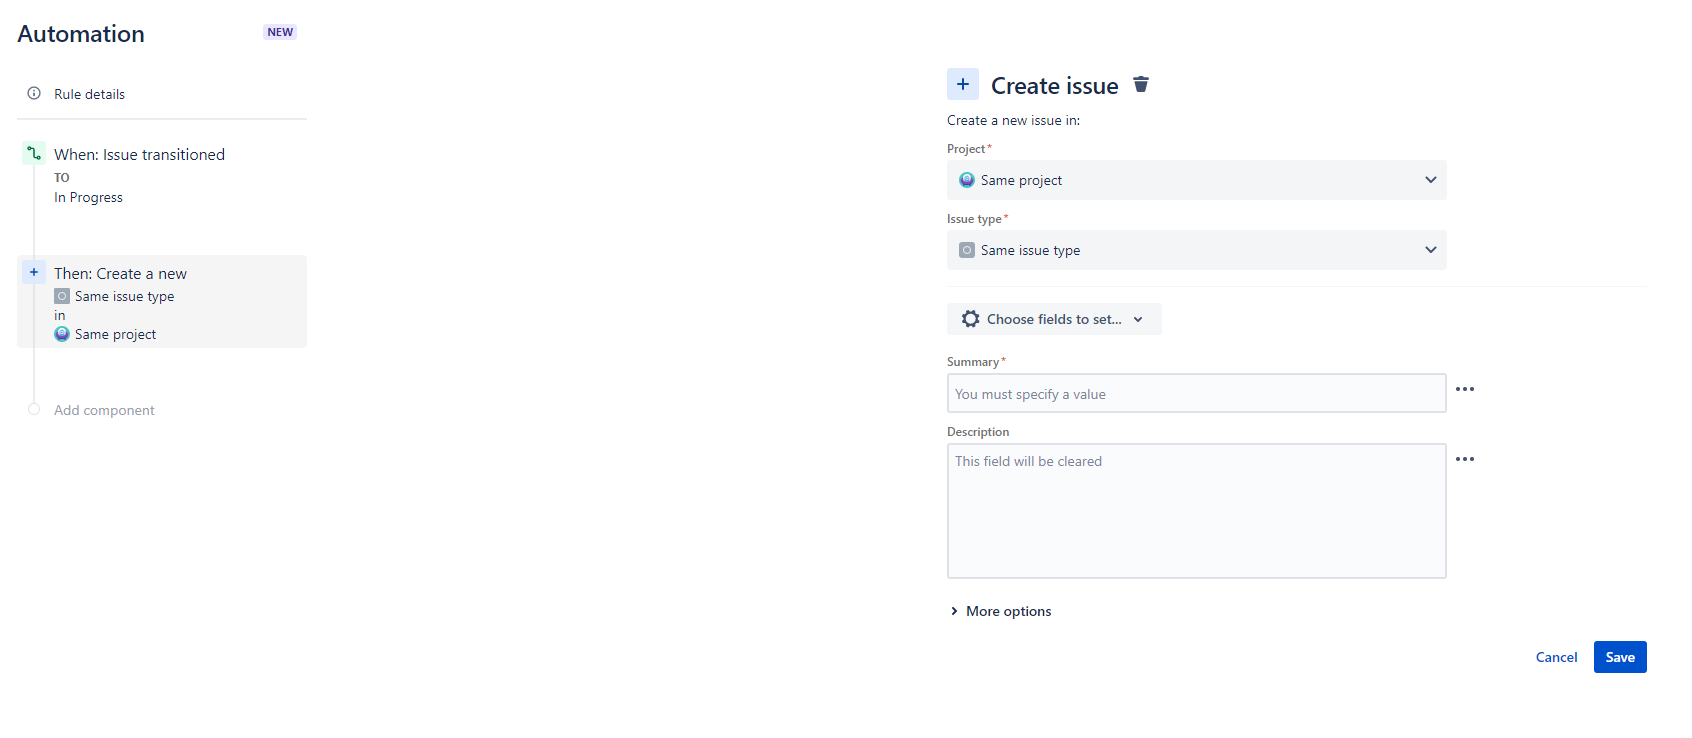Select the green Issue transitioned trigger icon

(x=33, y=153)
